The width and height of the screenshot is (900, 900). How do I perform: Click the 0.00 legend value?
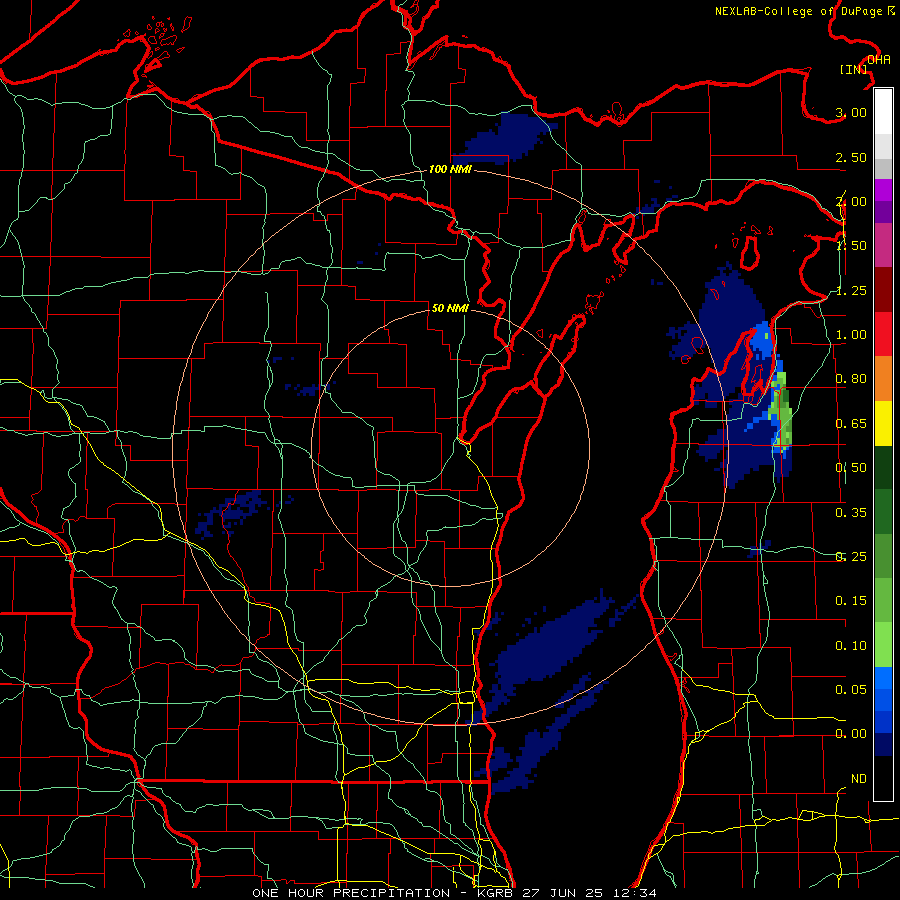(x=851, y=734)
